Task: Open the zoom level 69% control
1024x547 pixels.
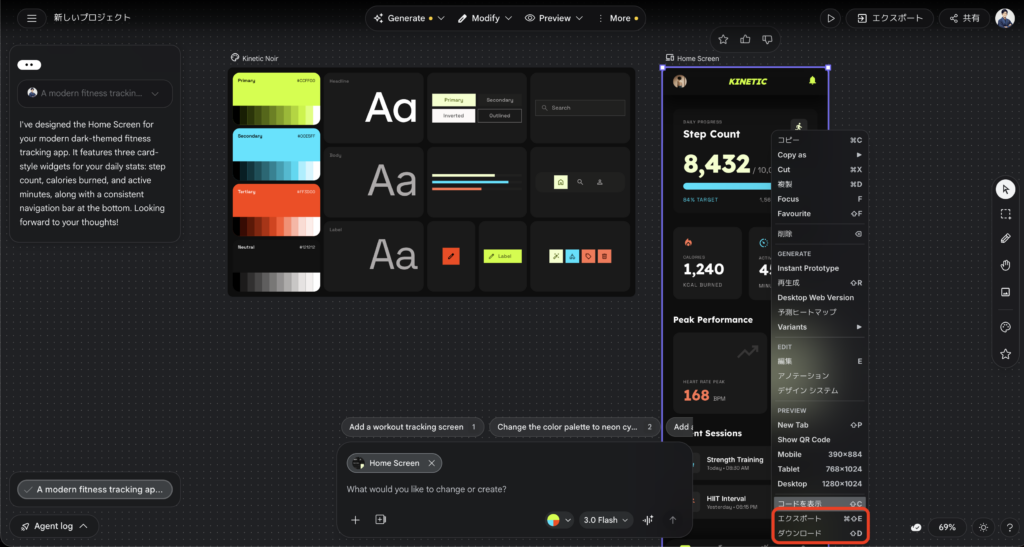Action: click(x=947, y=527)
